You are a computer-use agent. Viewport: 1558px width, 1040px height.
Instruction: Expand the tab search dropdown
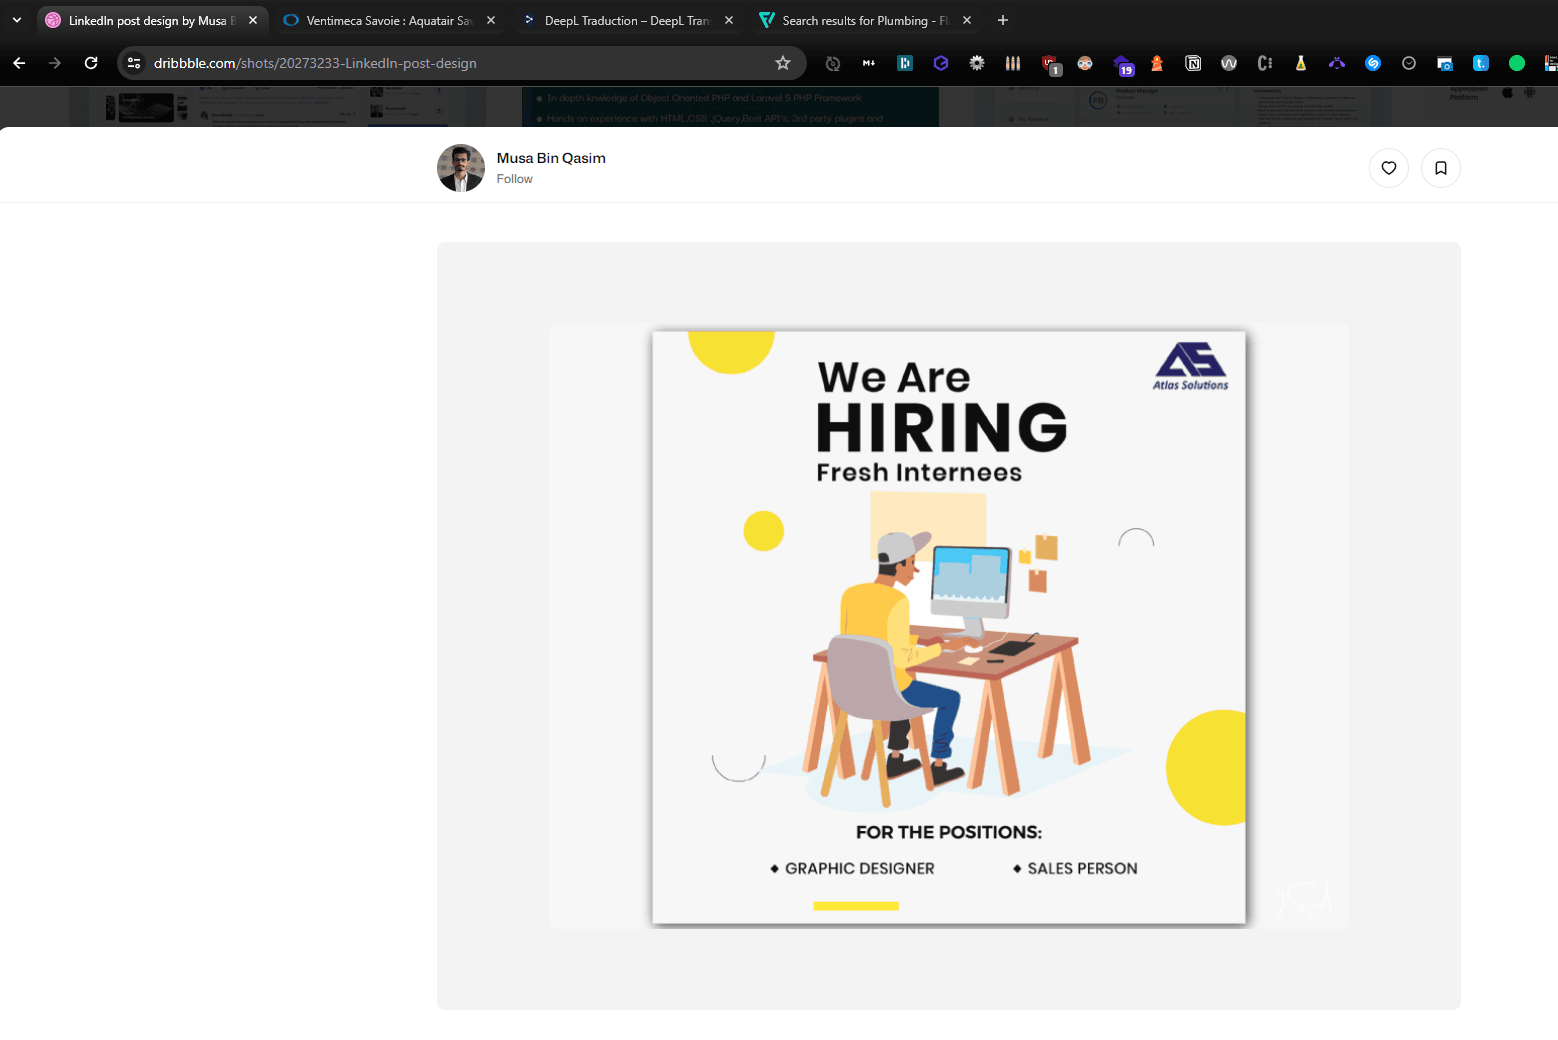pyautogui.click(x=17, y=20)
